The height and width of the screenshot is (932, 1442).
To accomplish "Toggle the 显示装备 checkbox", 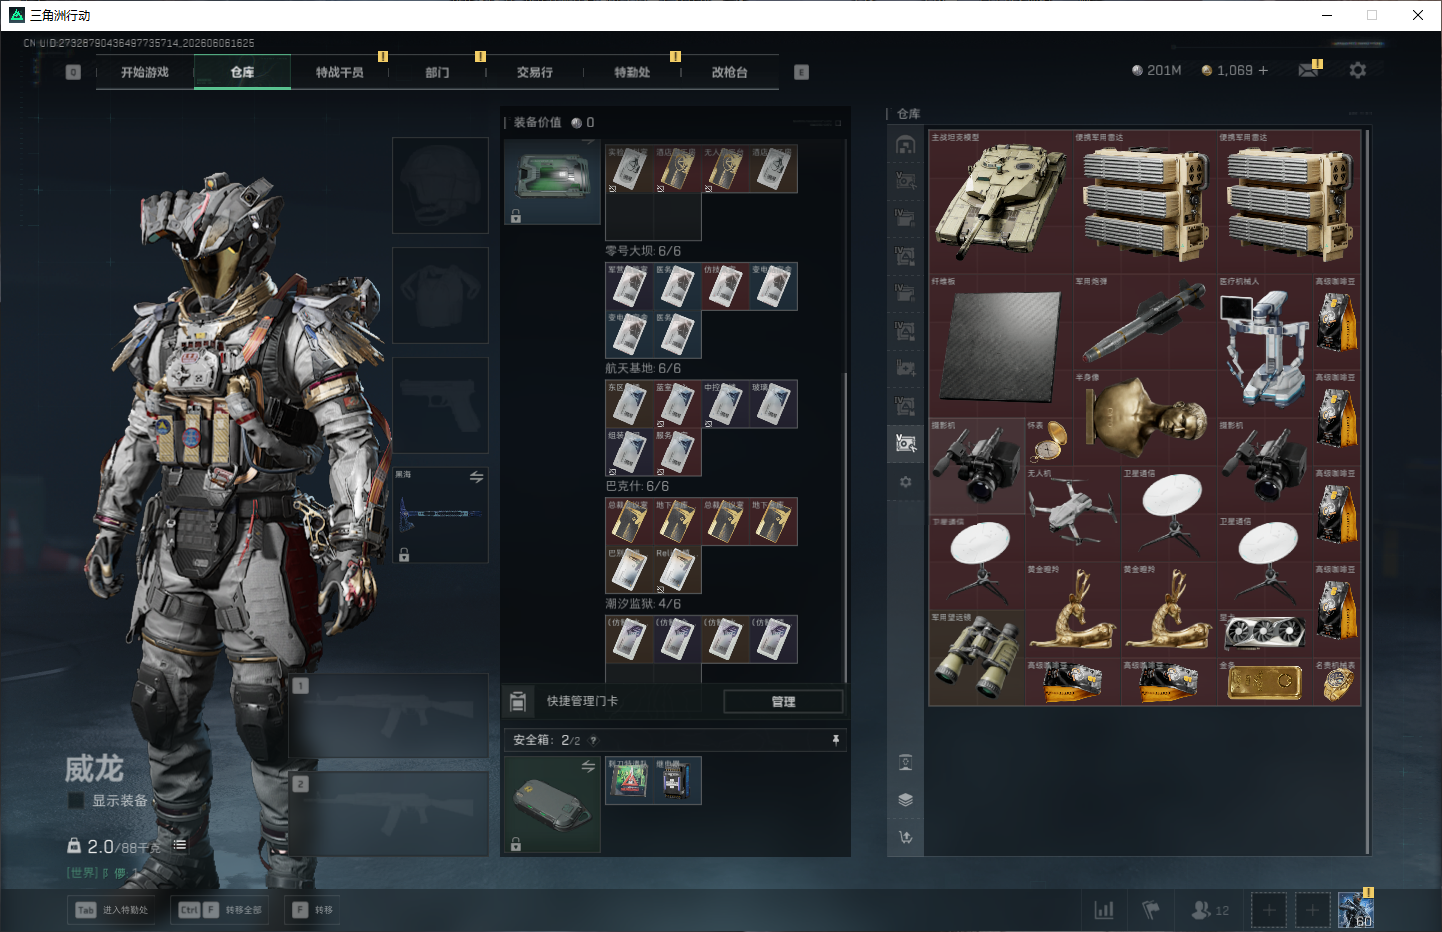I will click(x=75, y=800).
